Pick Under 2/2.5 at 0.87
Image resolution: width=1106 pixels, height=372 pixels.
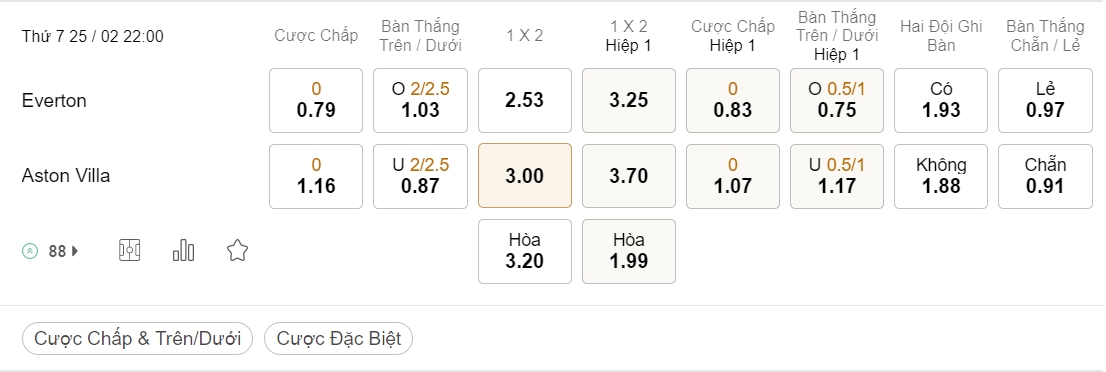tap(420, 176)
